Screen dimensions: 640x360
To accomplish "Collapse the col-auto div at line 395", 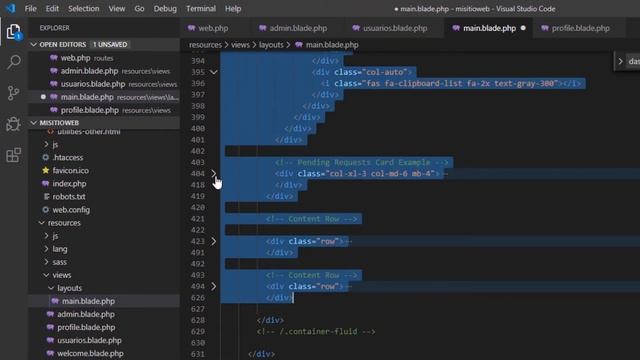I will pos(213,72).
